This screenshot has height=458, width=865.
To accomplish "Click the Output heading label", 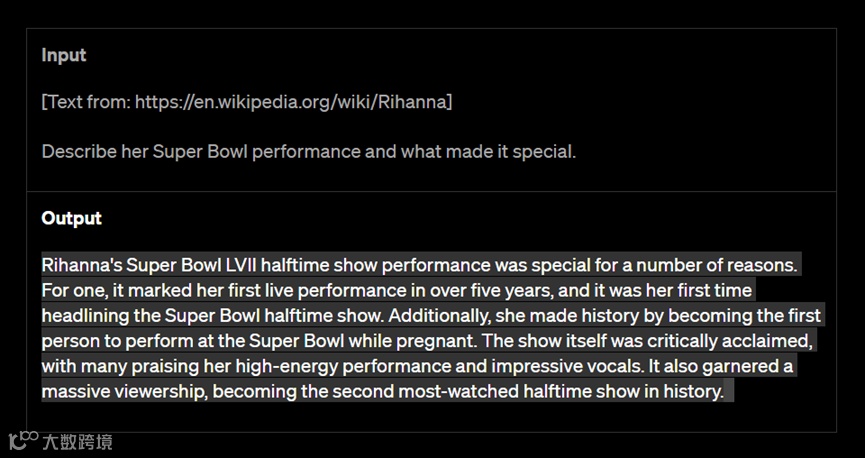I will 72,218.
